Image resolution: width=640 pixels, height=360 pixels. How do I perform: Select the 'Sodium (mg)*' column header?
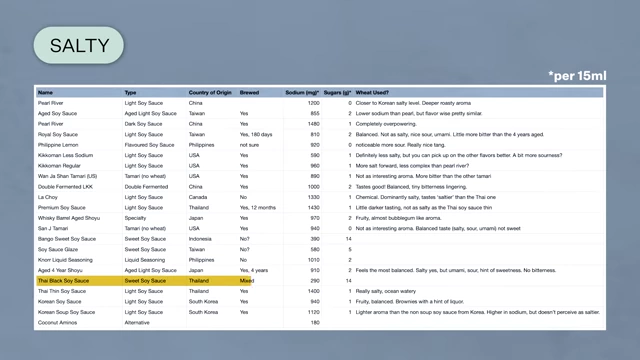302,93
